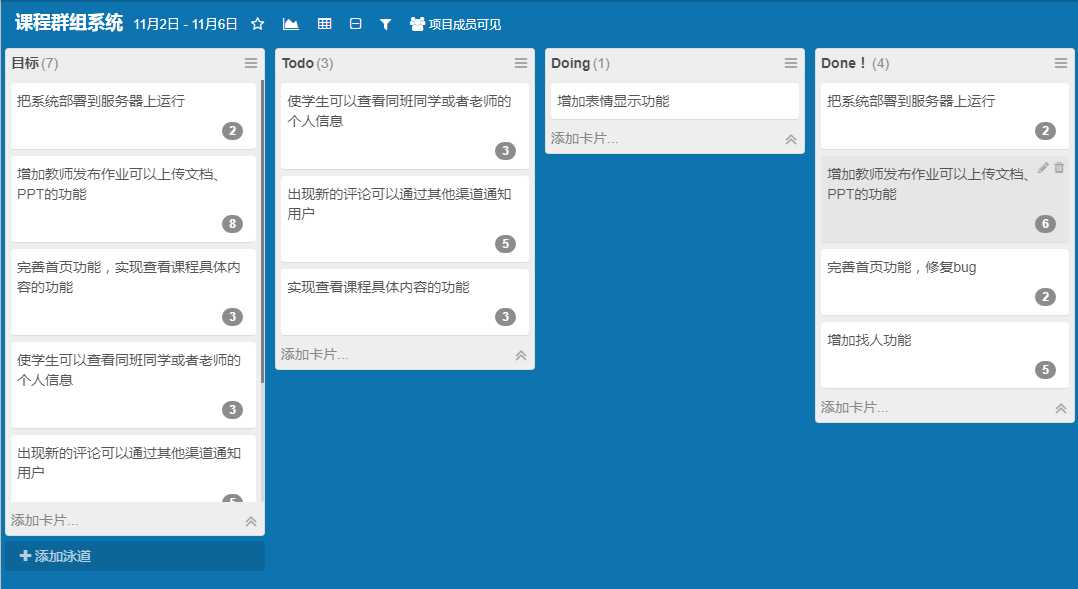Open 使学生可以查看 card in 目标 column
The width and height of the screenshot is (1078, 589).
133,385
